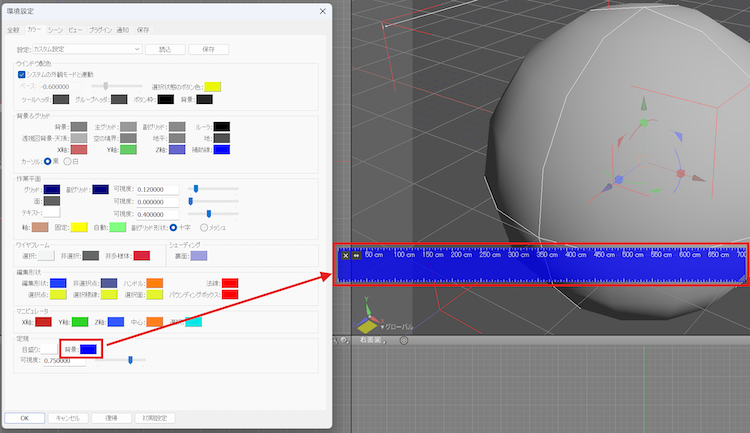Click the 補助線 blue color swatch
750x433 pixels.
221,150
